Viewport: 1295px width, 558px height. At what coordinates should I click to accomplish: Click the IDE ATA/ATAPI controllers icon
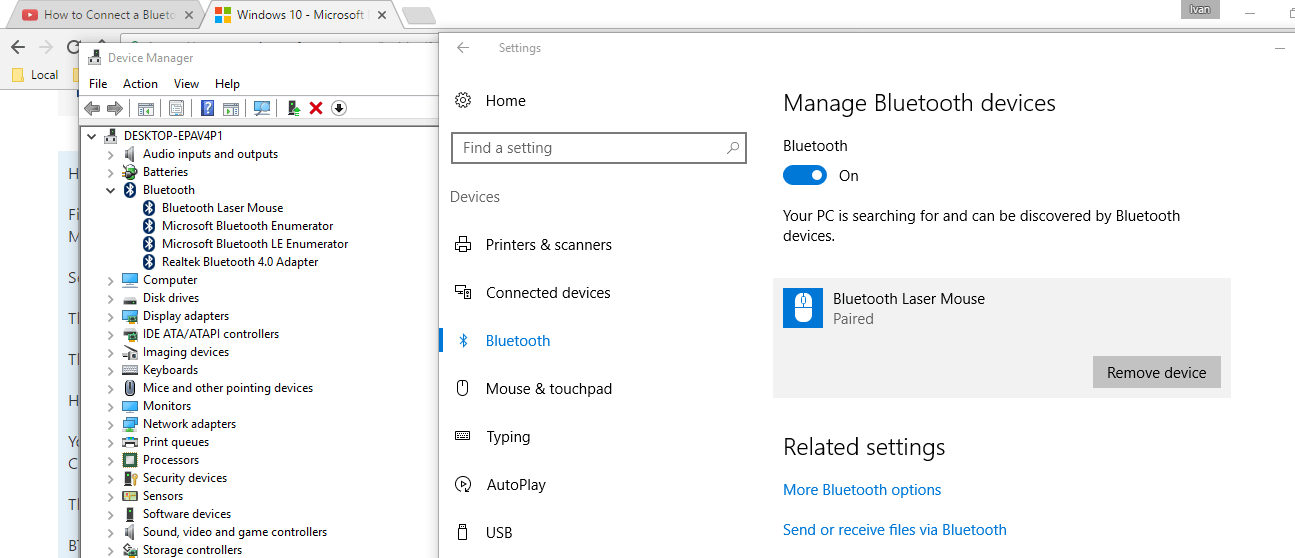click(130, 334)
